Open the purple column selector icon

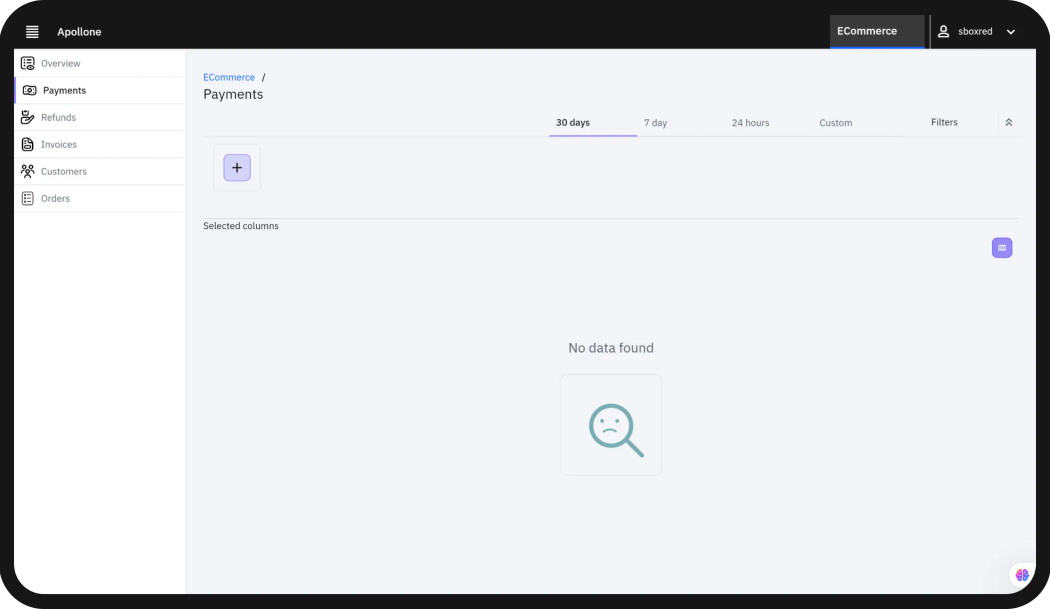click(x=1002, y=247)
